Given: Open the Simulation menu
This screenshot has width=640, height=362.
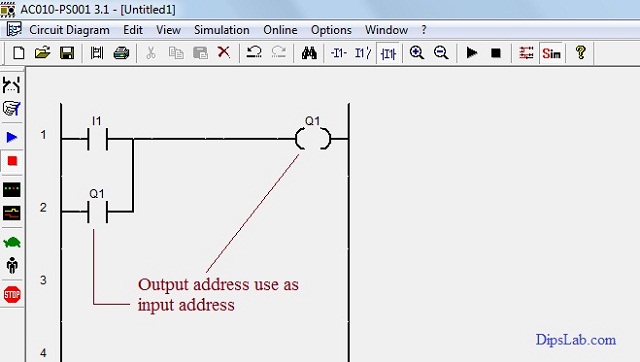Looking at the screenshot, I should (222, 30).
